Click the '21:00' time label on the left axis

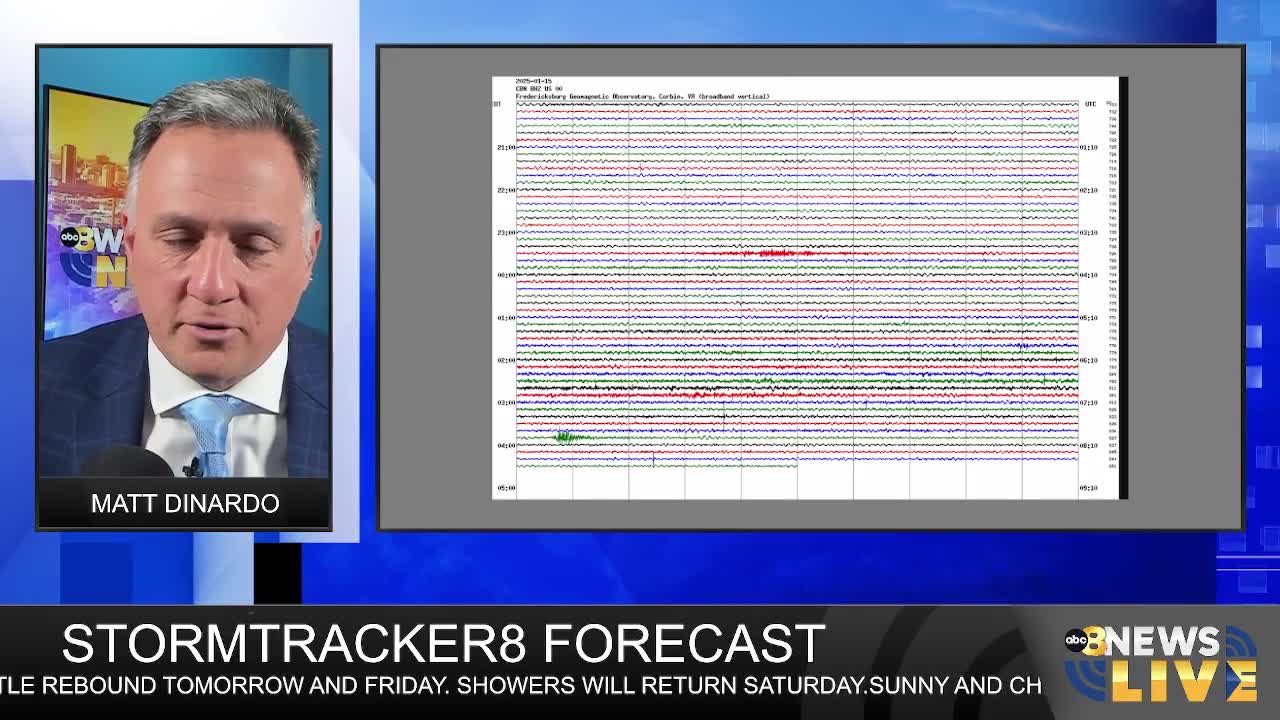tap(506, 147)
